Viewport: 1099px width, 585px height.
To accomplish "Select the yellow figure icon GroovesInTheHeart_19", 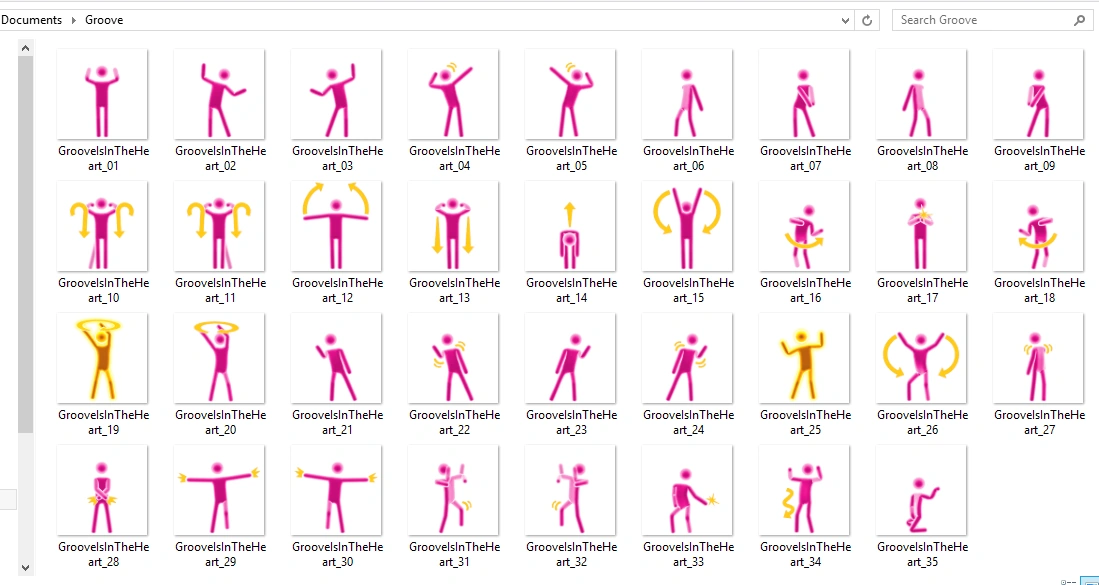I will coord(102,358).
